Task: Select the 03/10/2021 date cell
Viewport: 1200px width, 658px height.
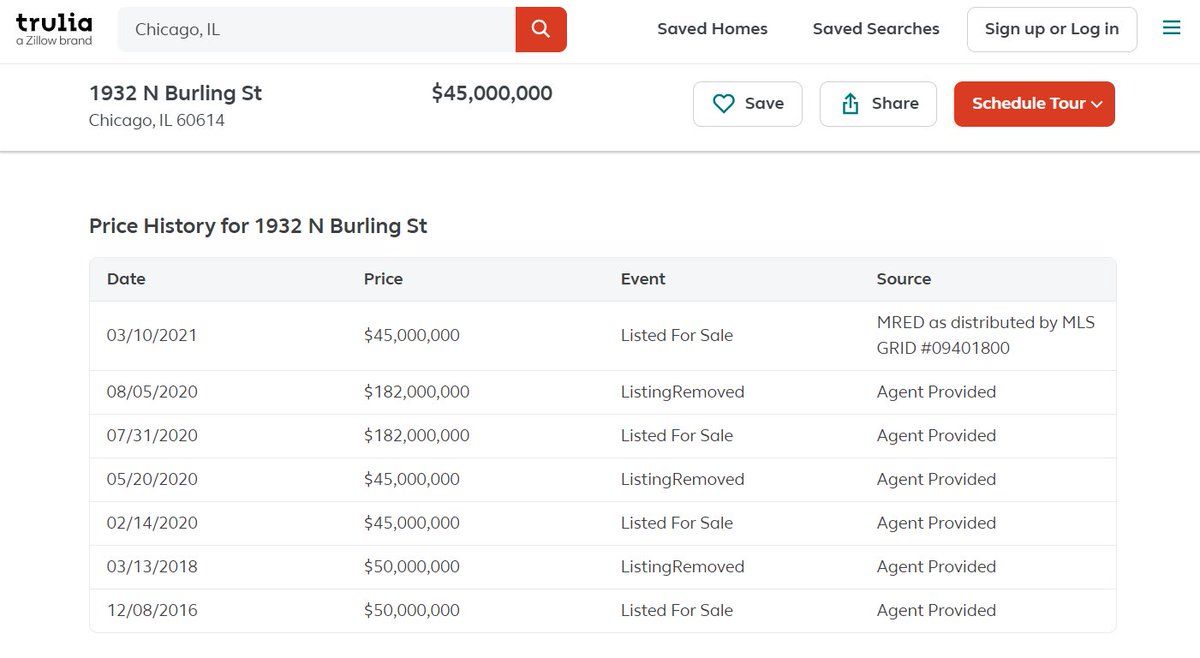Action: pyautogui.click(x=152, y=335)
